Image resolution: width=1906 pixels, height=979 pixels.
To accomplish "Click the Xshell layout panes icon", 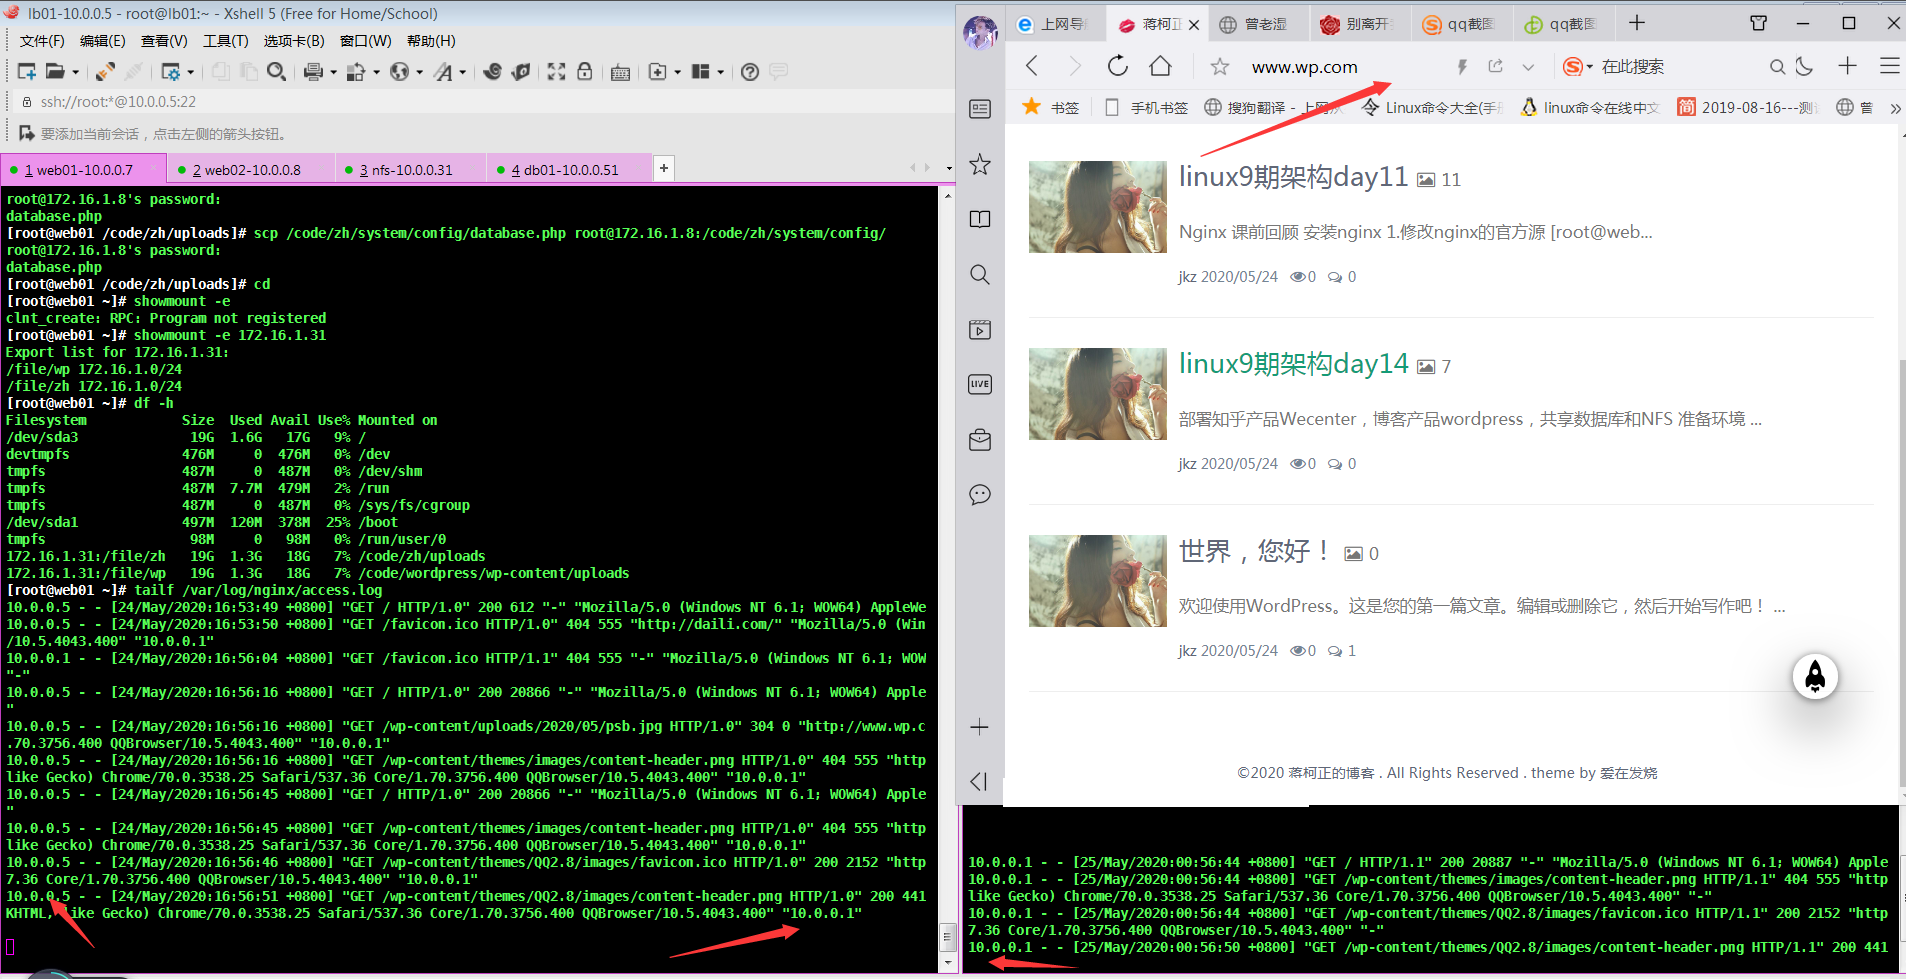I will 700,72.
